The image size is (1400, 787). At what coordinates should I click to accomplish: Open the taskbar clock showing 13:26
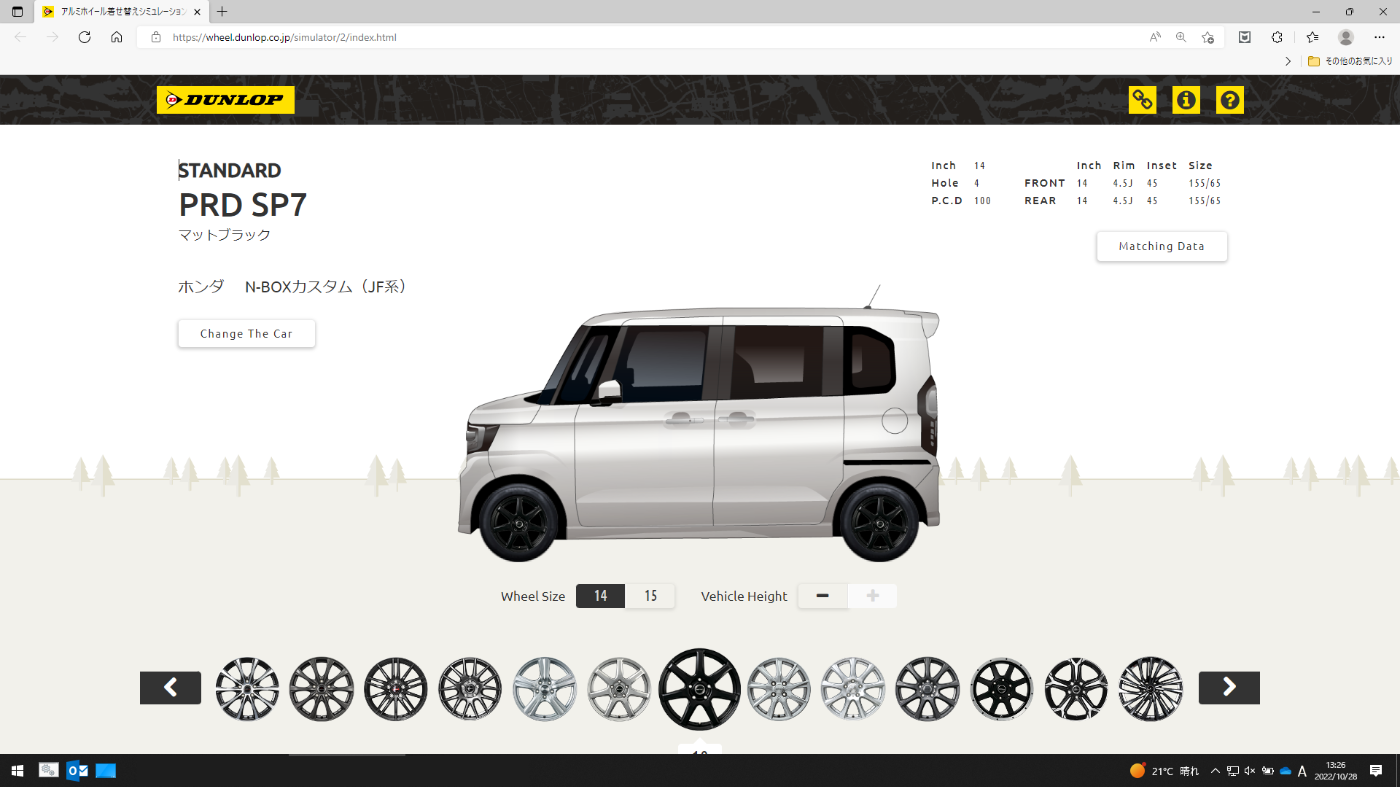click(x=1336, y=771)
